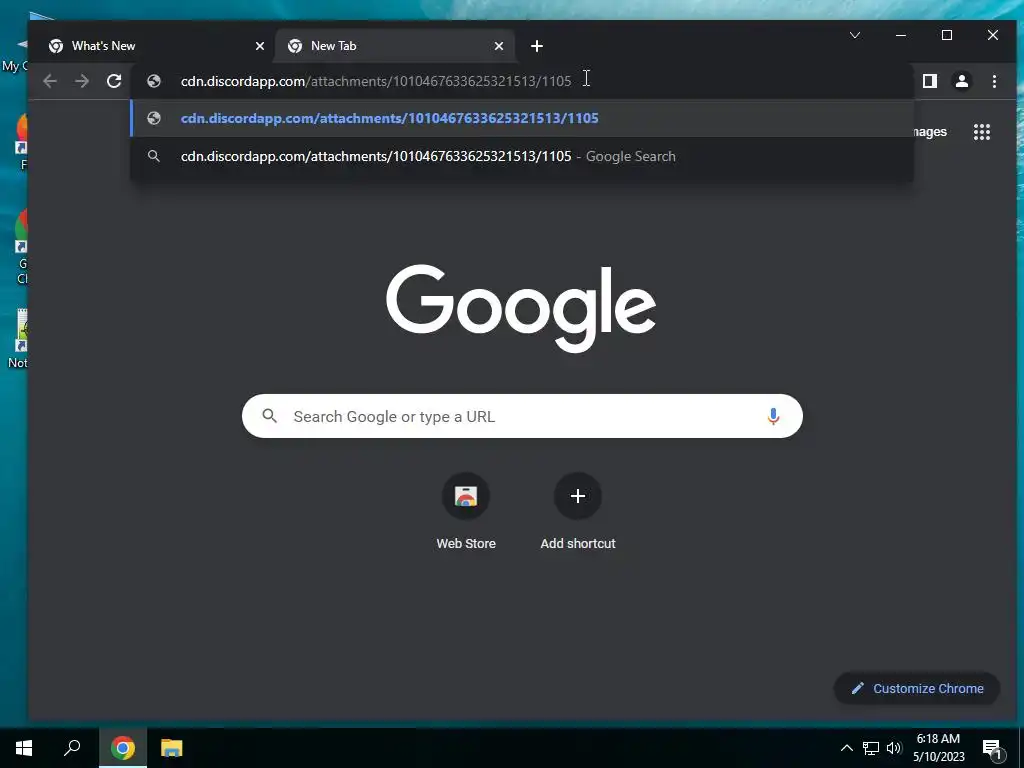
Task: Open Chrome three-dot menu
Action: 994,81
